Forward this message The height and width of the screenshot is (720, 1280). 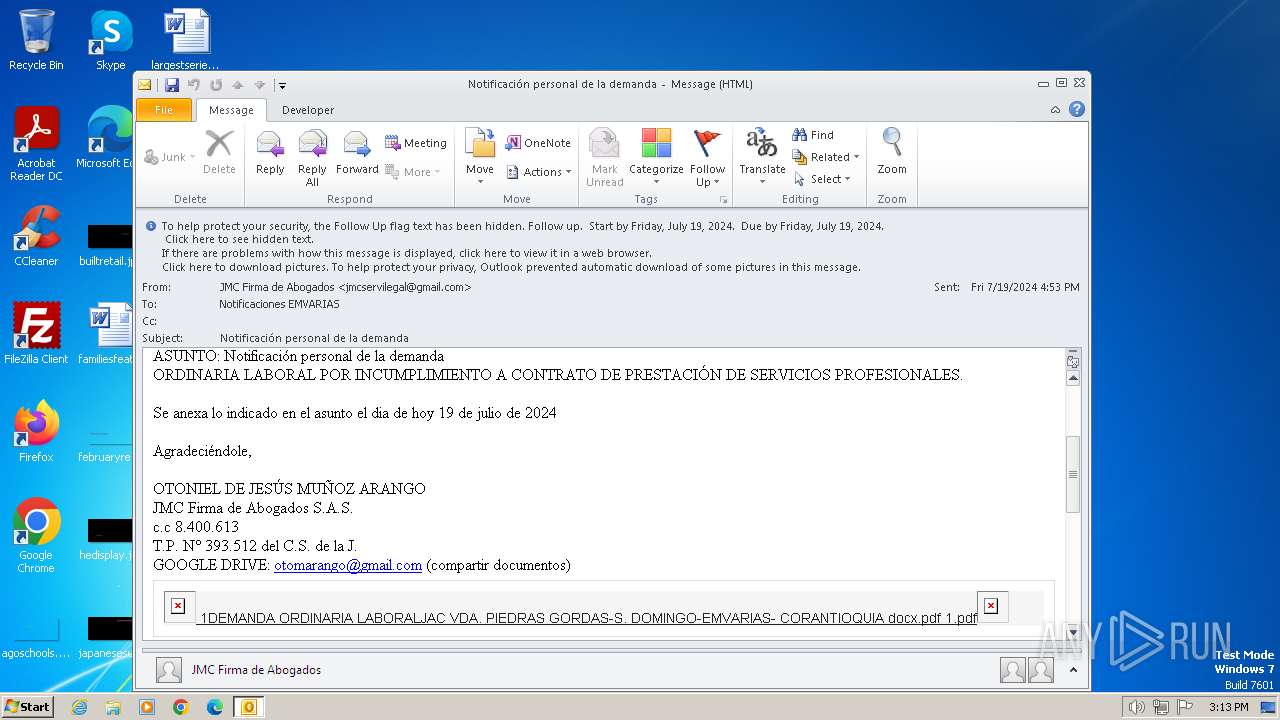pyautogui.click(x=357, y=153)
